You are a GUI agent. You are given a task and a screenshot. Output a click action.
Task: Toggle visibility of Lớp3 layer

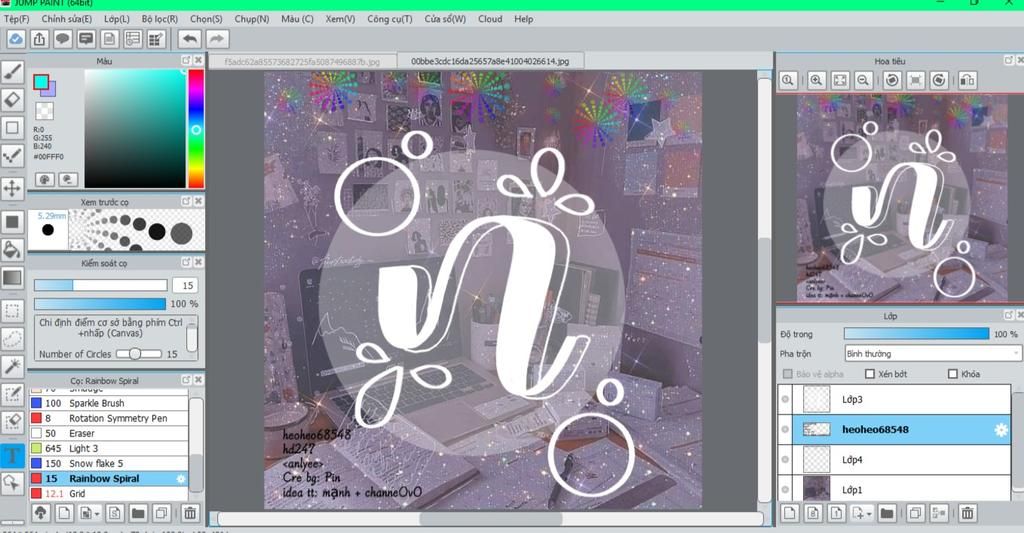click(x=785, y=399)
